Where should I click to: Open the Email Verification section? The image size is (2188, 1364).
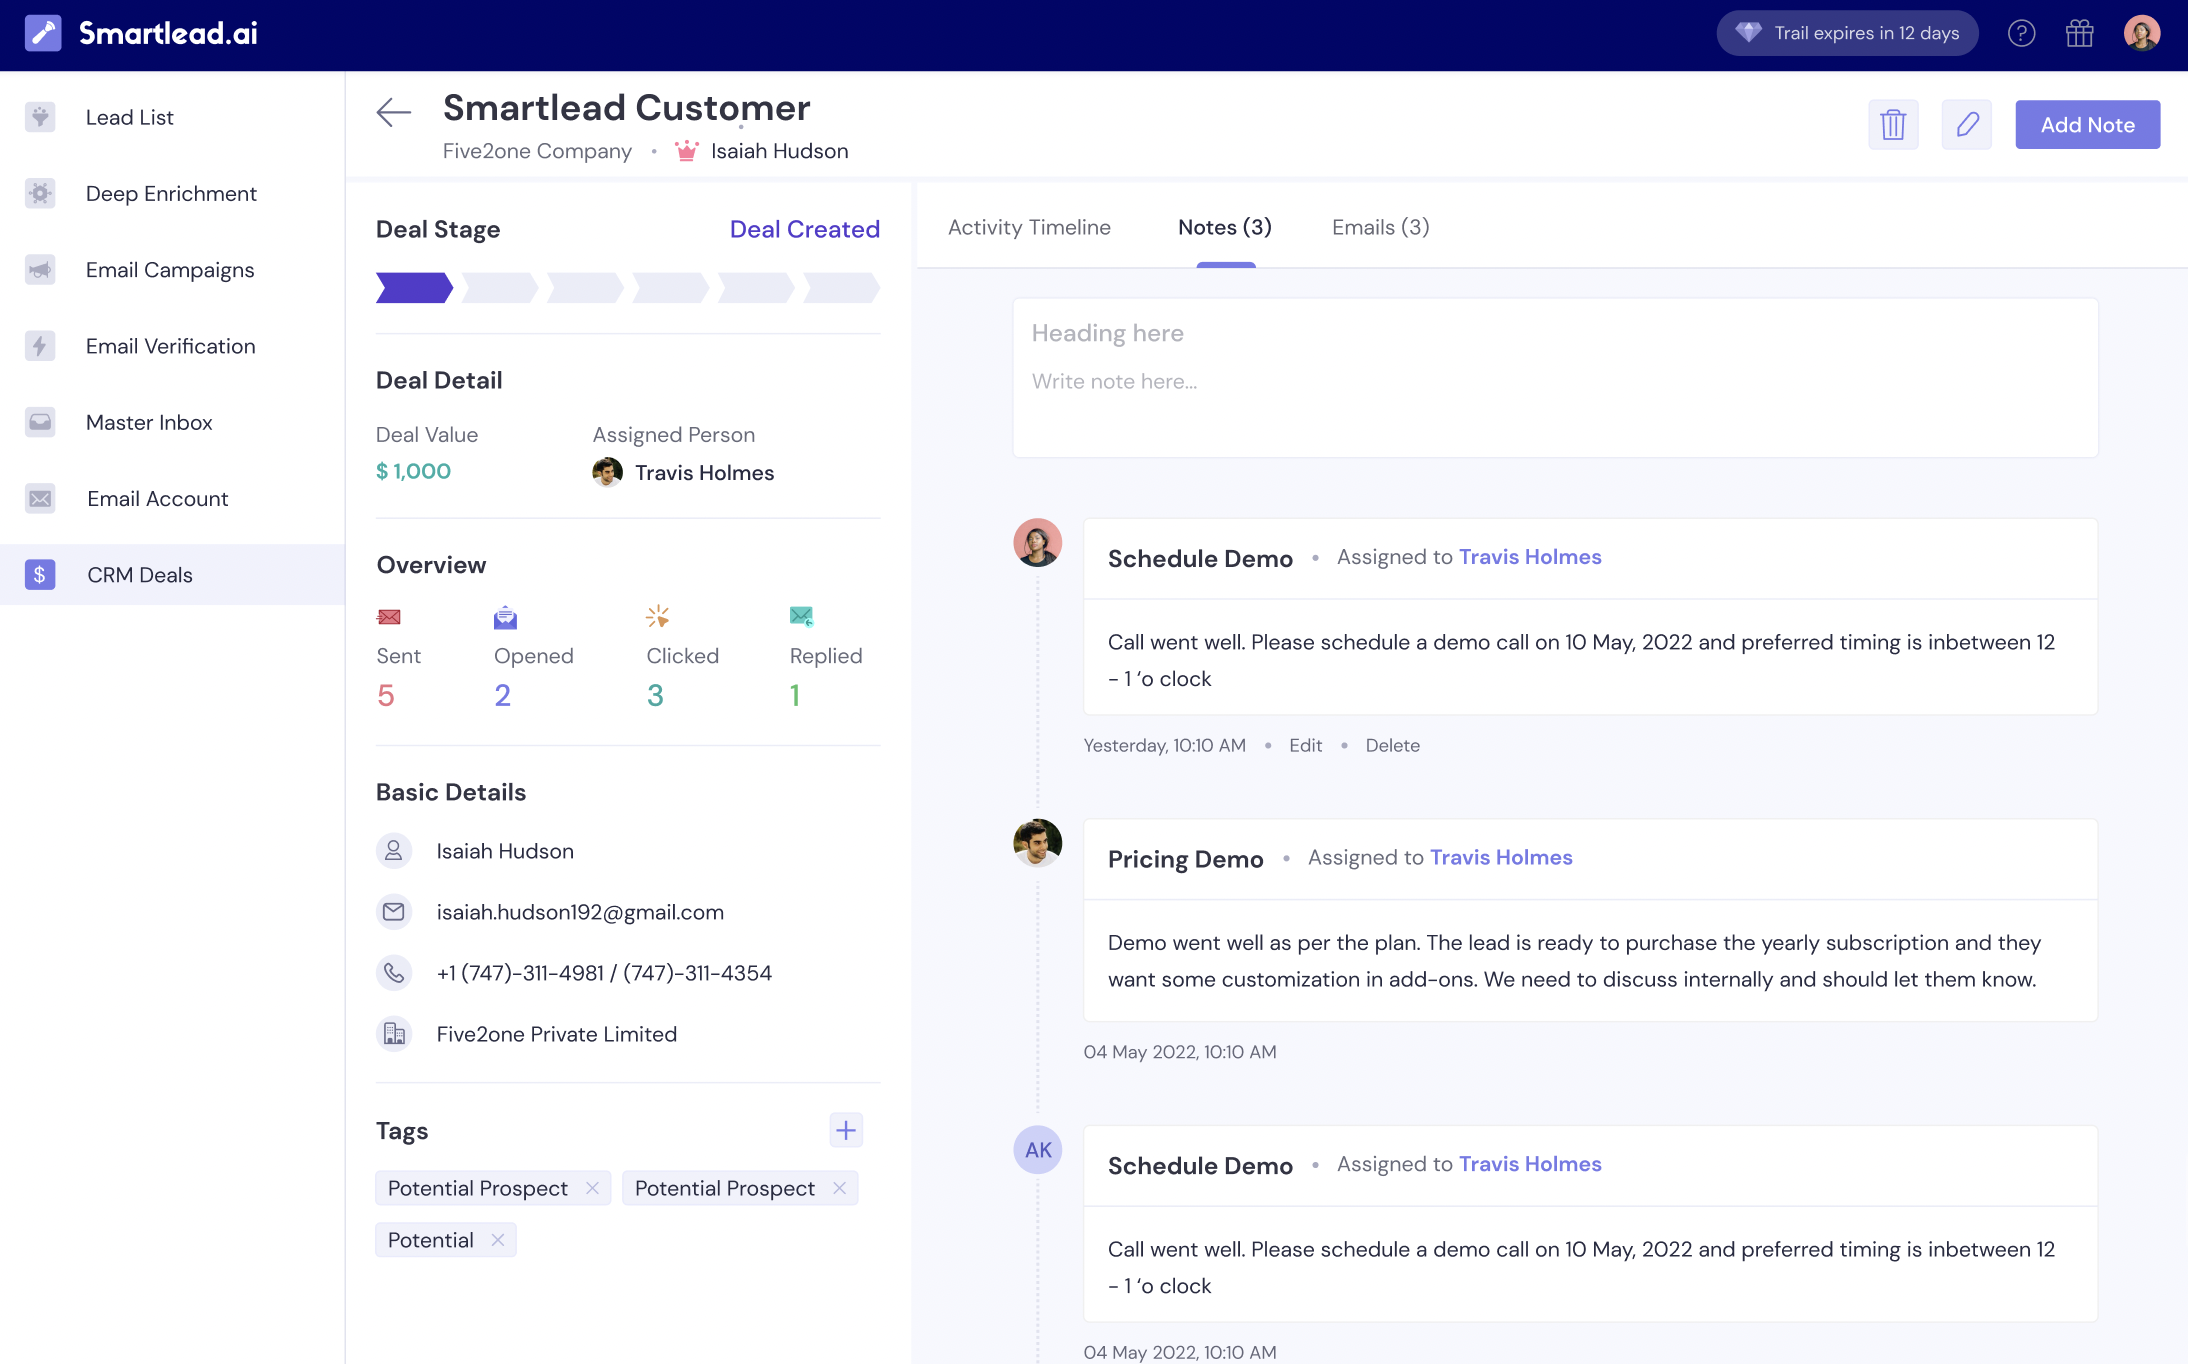pos(169,346)
